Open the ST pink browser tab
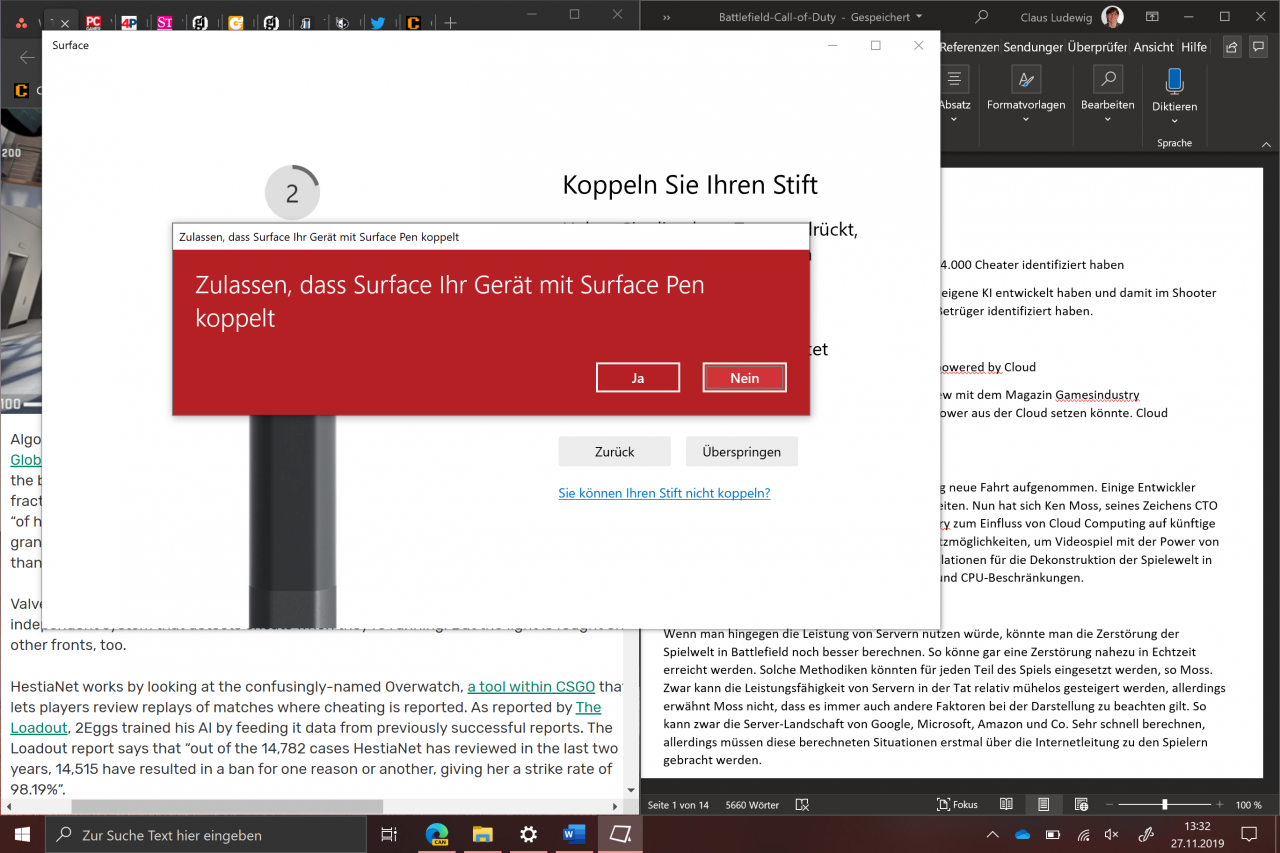This screenshot has height=853, width=1280. tap(165, 21)
